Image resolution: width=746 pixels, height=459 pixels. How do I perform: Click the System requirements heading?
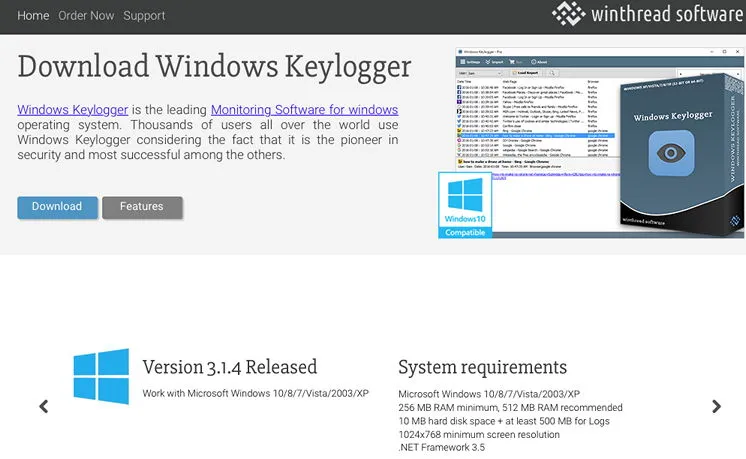click(x=482, y=367)
